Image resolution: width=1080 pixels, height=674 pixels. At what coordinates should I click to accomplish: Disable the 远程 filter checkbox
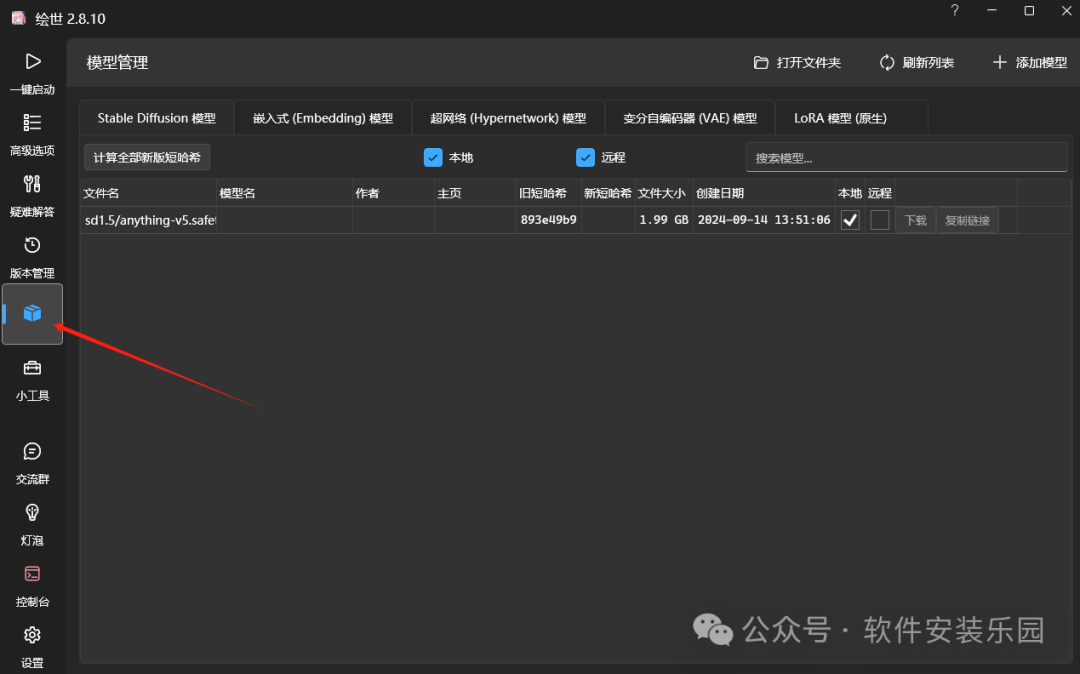click(585, 157)
